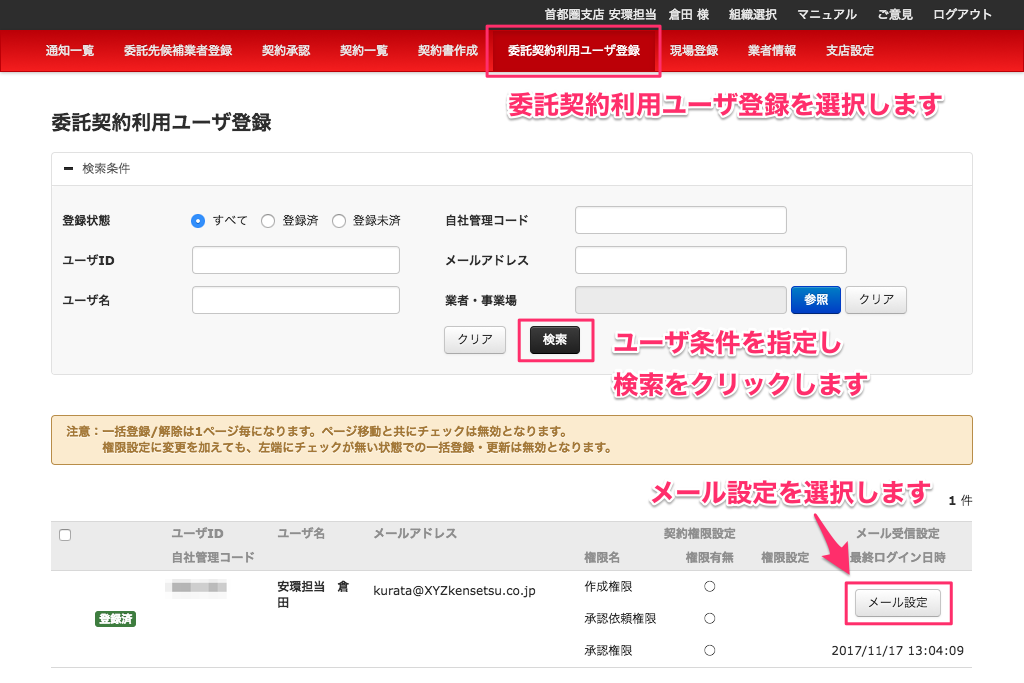Open the マニュアル link
This screenshot has width=1024, height=683.
(x=827, y=15)
